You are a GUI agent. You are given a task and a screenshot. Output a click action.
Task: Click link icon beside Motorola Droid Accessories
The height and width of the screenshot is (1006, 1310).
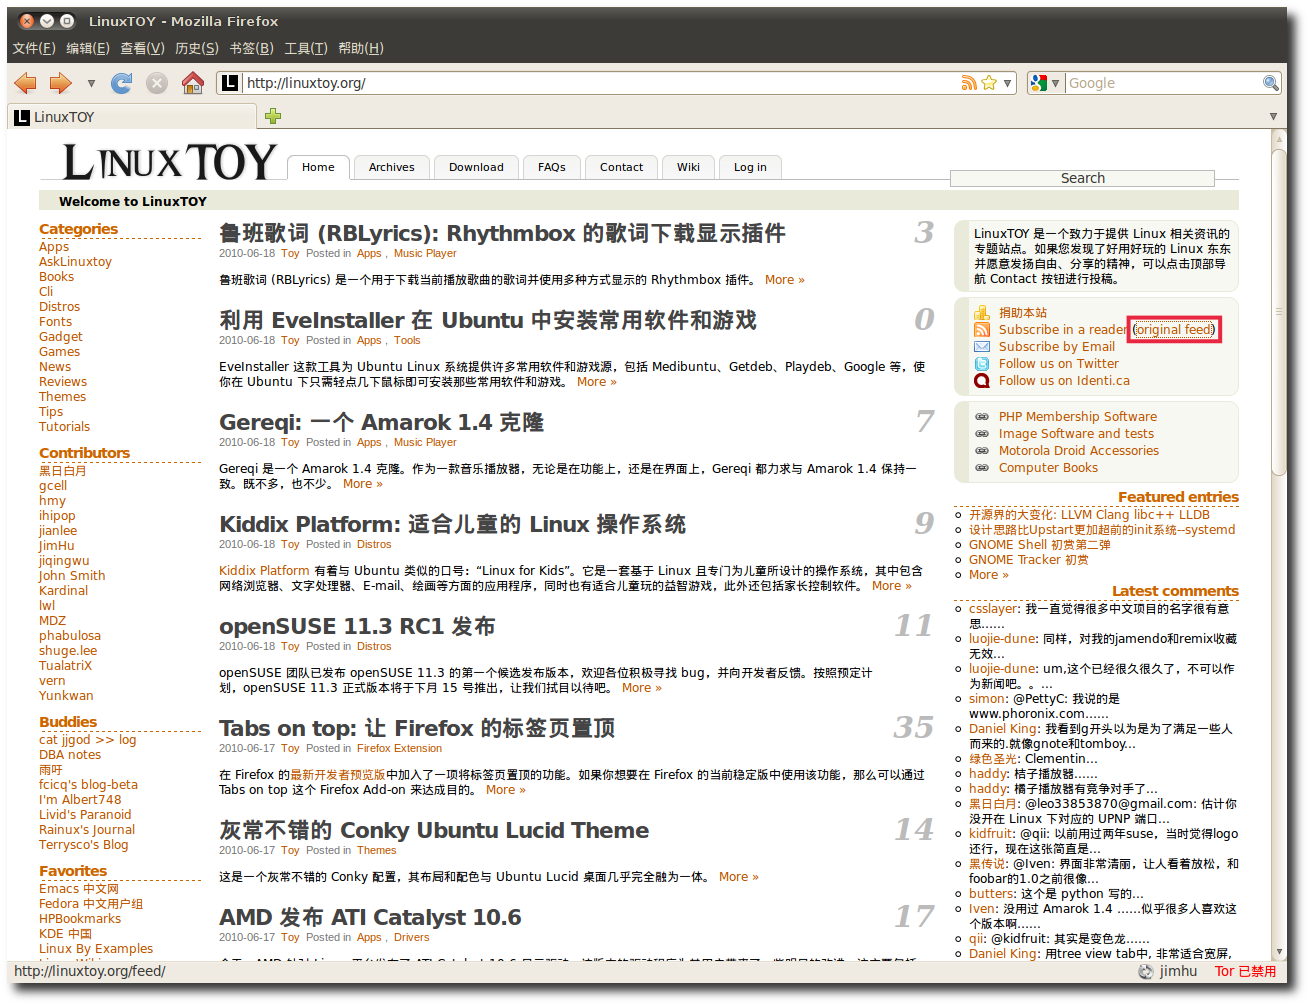coord(982,451)
